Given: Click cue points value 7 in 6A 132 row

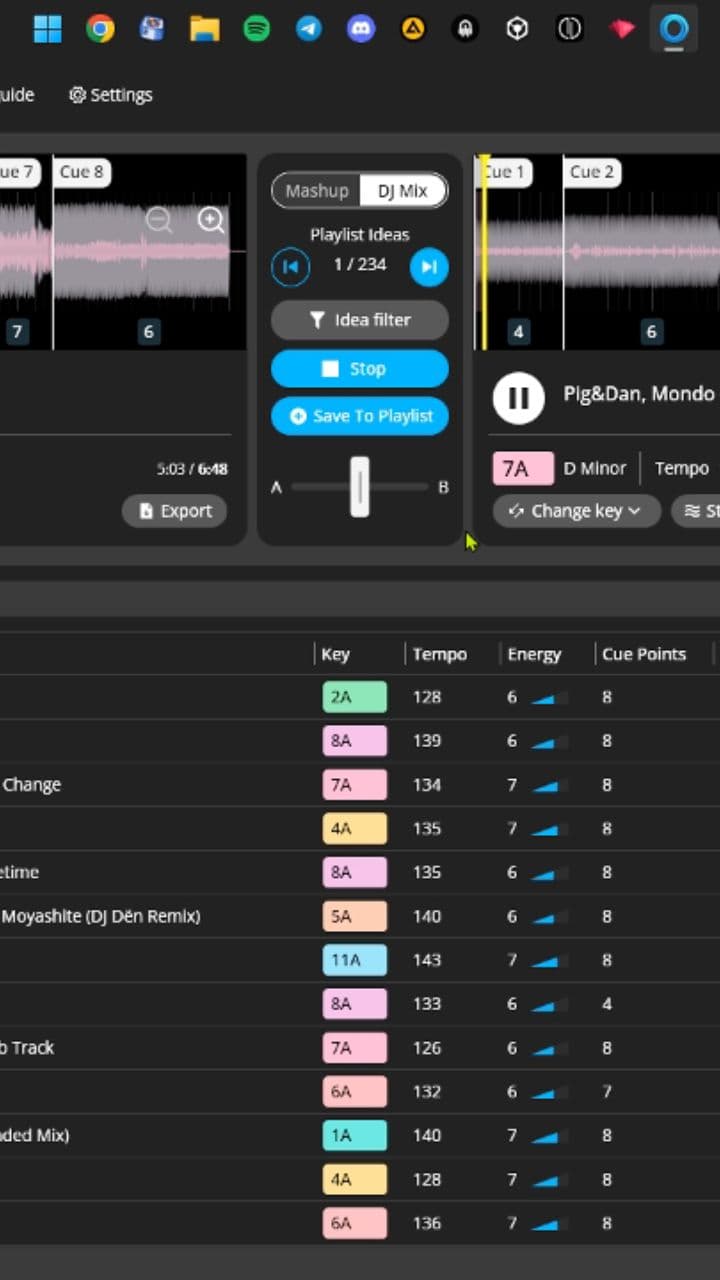Looking at the screenshot, I should pyautogui.click(x=607, y=1092).
